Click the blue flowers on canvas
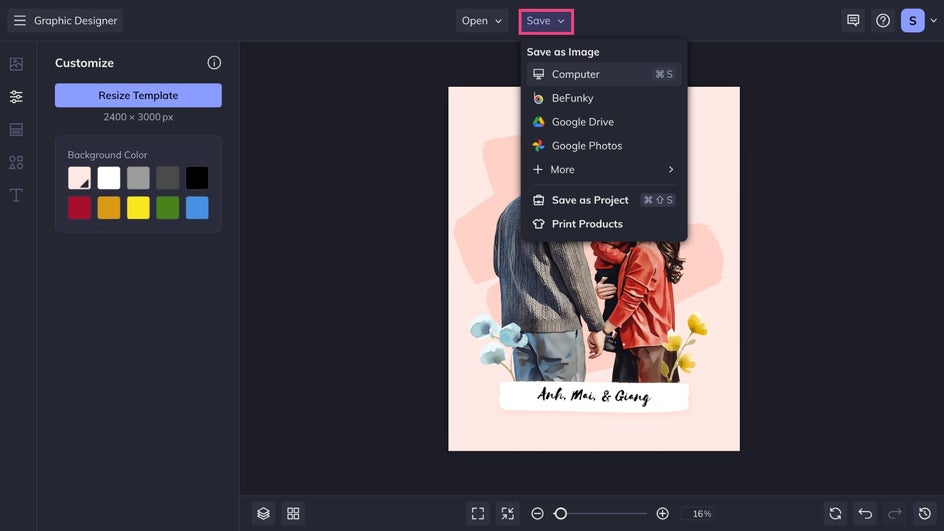Screen dimensions: 944x531 [x=500, y=345]
